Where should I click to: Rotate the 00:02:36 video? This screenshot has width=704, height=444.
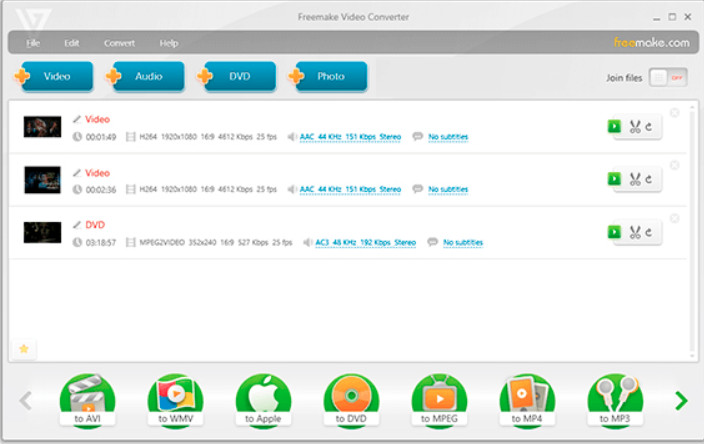pyautogui.click(x=649, y=179)
